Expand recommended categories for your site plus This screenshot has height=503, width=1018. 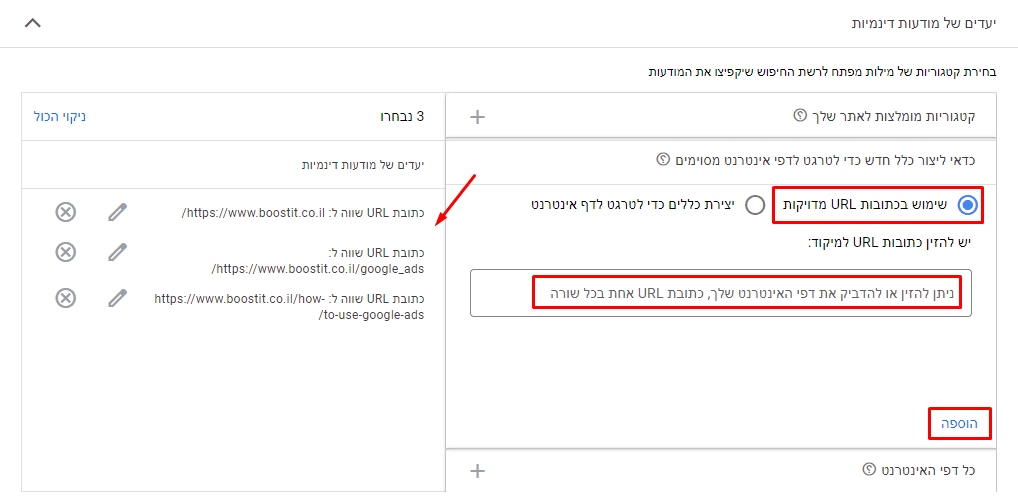477,117
